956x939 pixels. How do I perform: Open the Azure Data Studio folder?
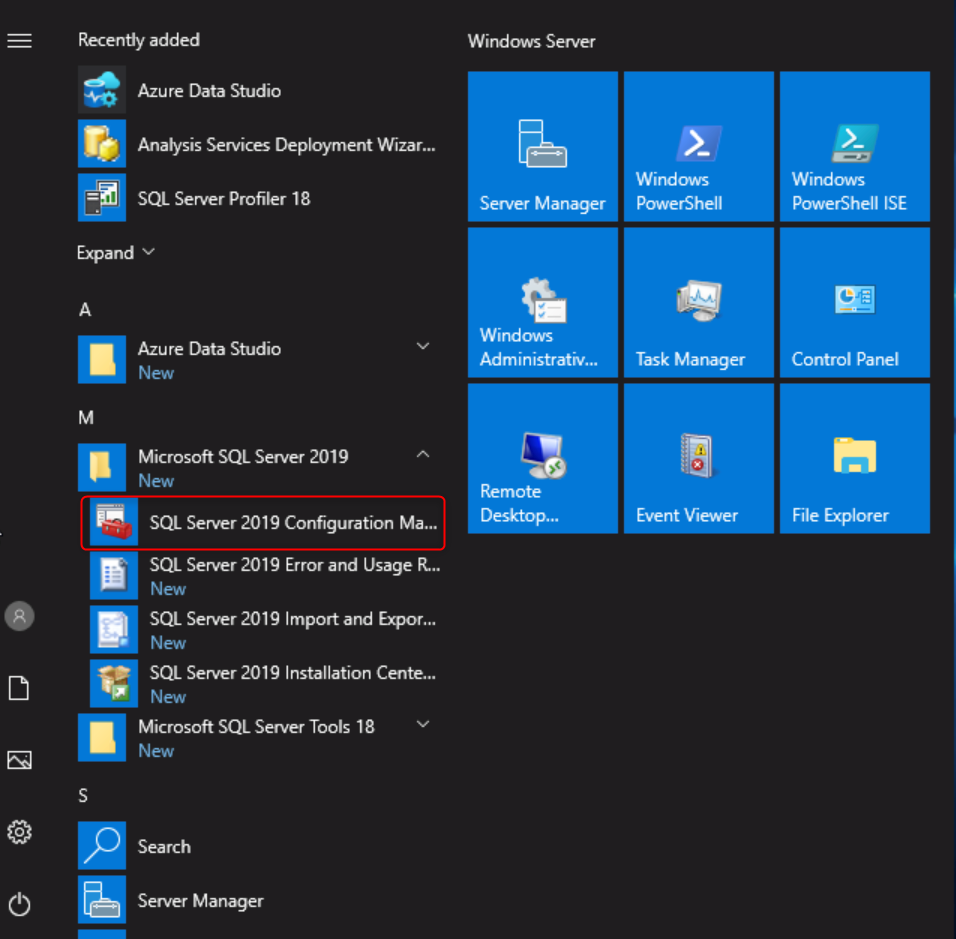click(x=259, y=360)
